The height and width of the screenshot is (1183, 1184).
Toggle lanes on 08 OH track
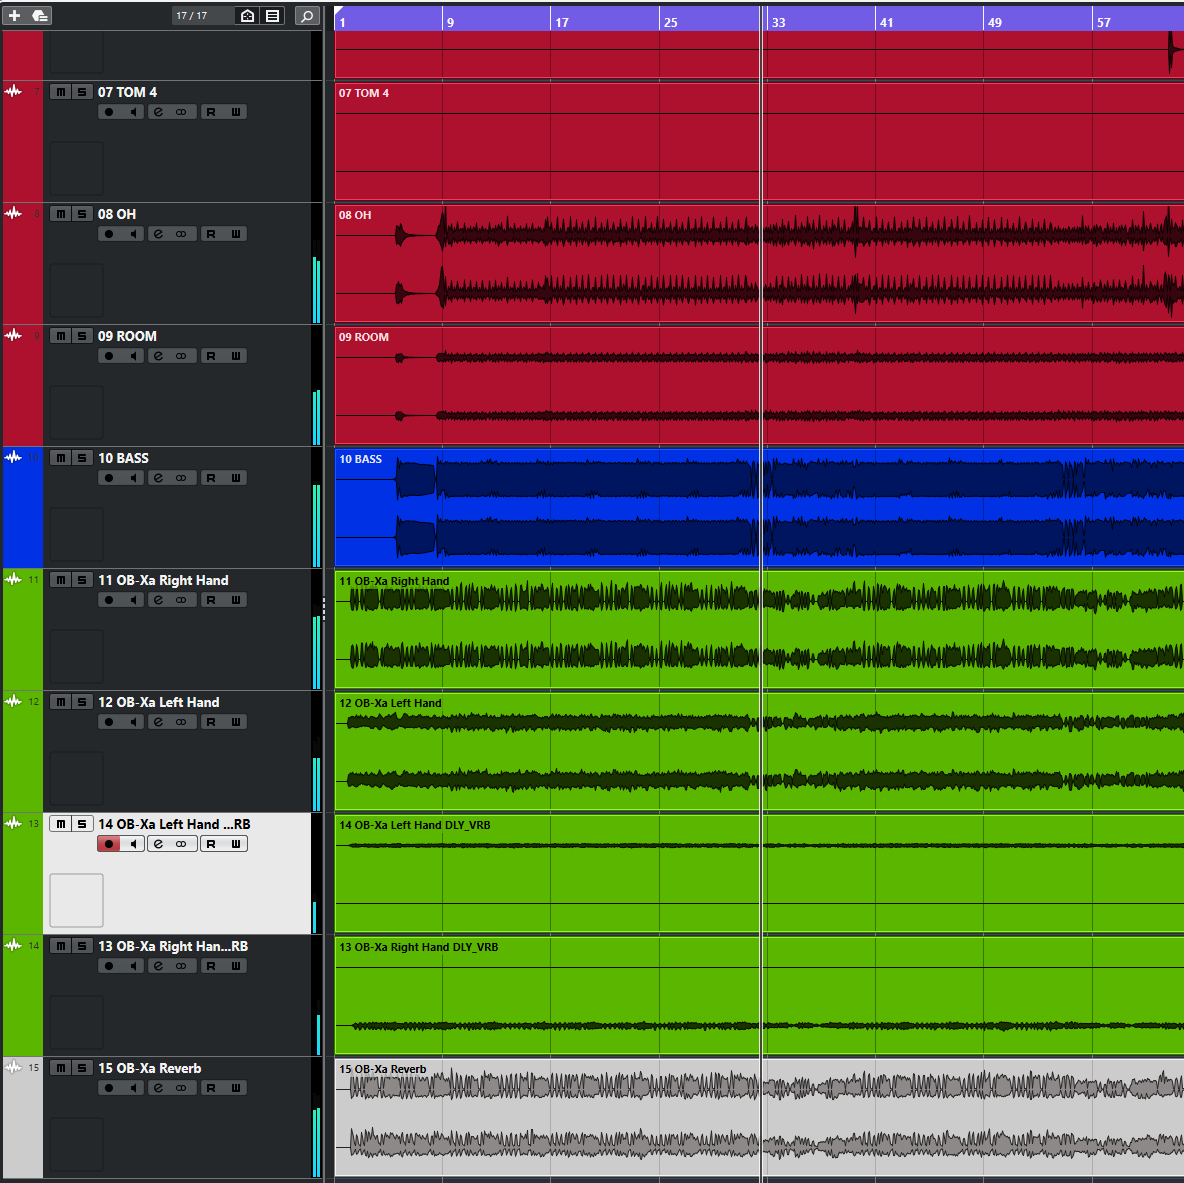(x=181, y=234)
